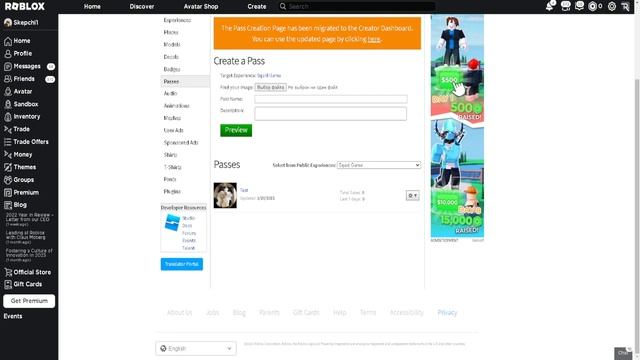Select Sponsored Ads in the create menu
This screenshot has height=360, width=640.
point(181,142)
